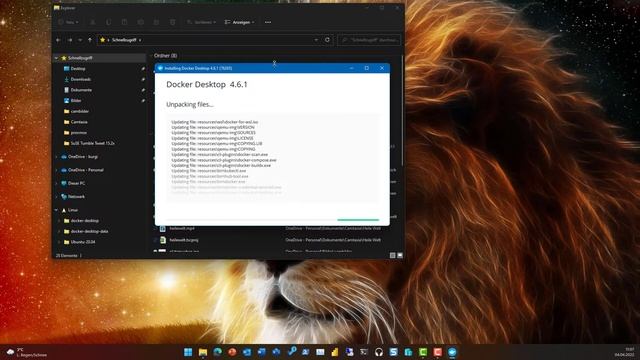Image resolution: width=640 pixels, height=360 pixels.
Task: Select the Camtasia folder in sidebar
Action: 76,122
